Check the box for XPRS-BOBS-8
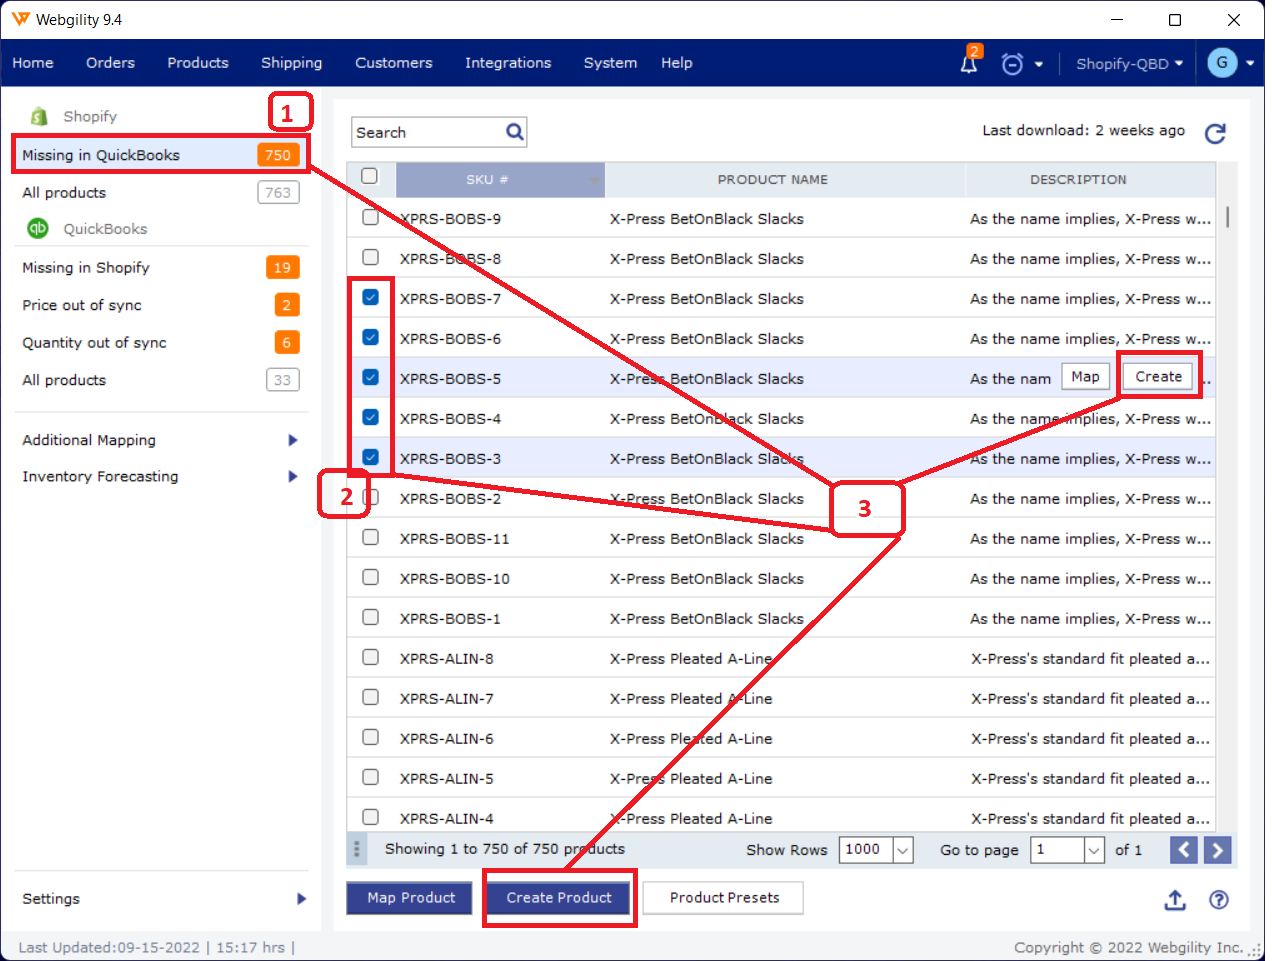This screenshot has width=1272, height=961. tap(370, 257)
